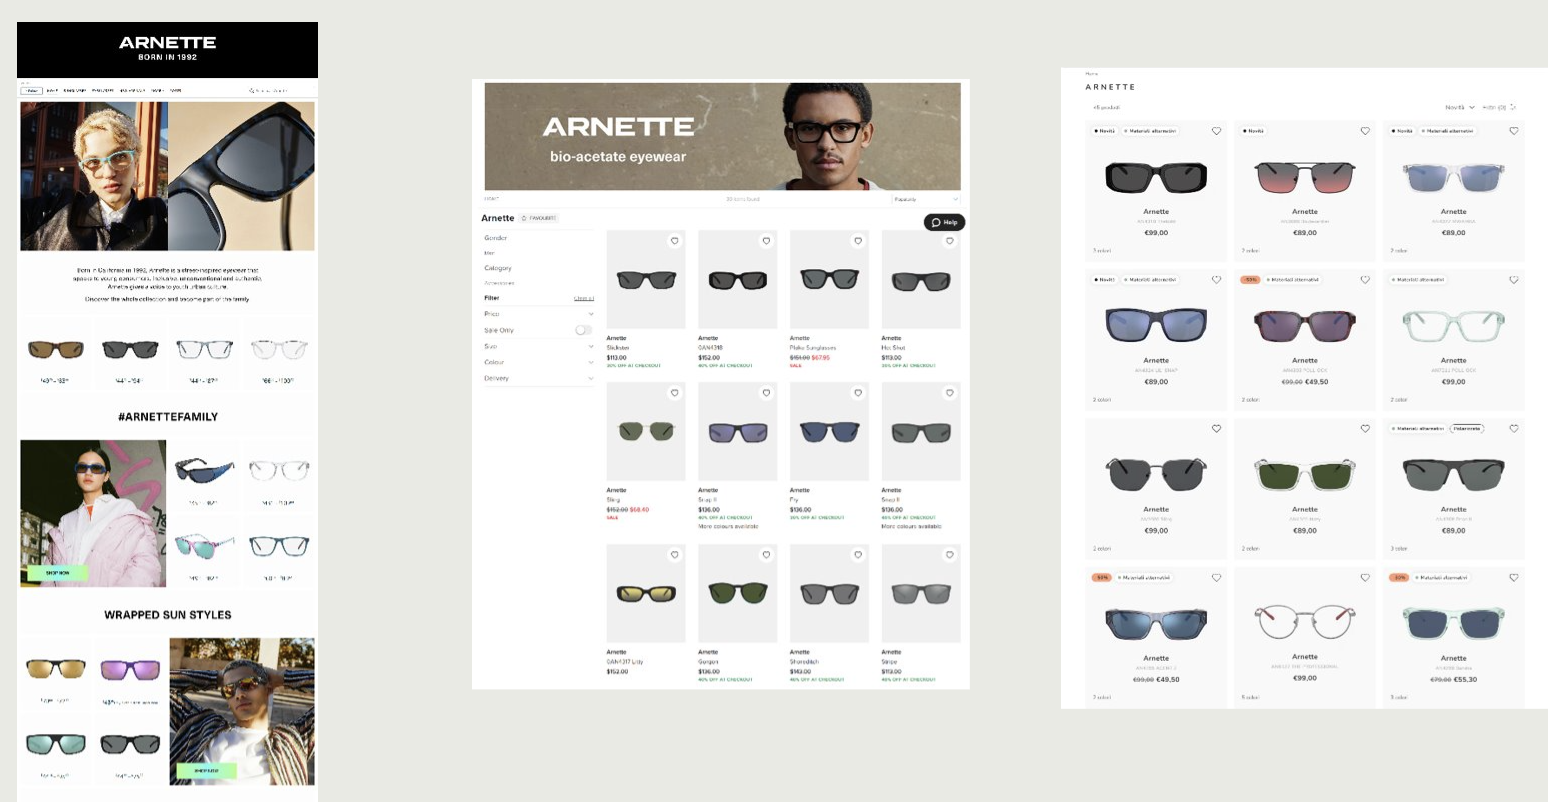Click the heart on the Shoreditch card
Screen dimensions: 1548x802
[x=857, y=555]
